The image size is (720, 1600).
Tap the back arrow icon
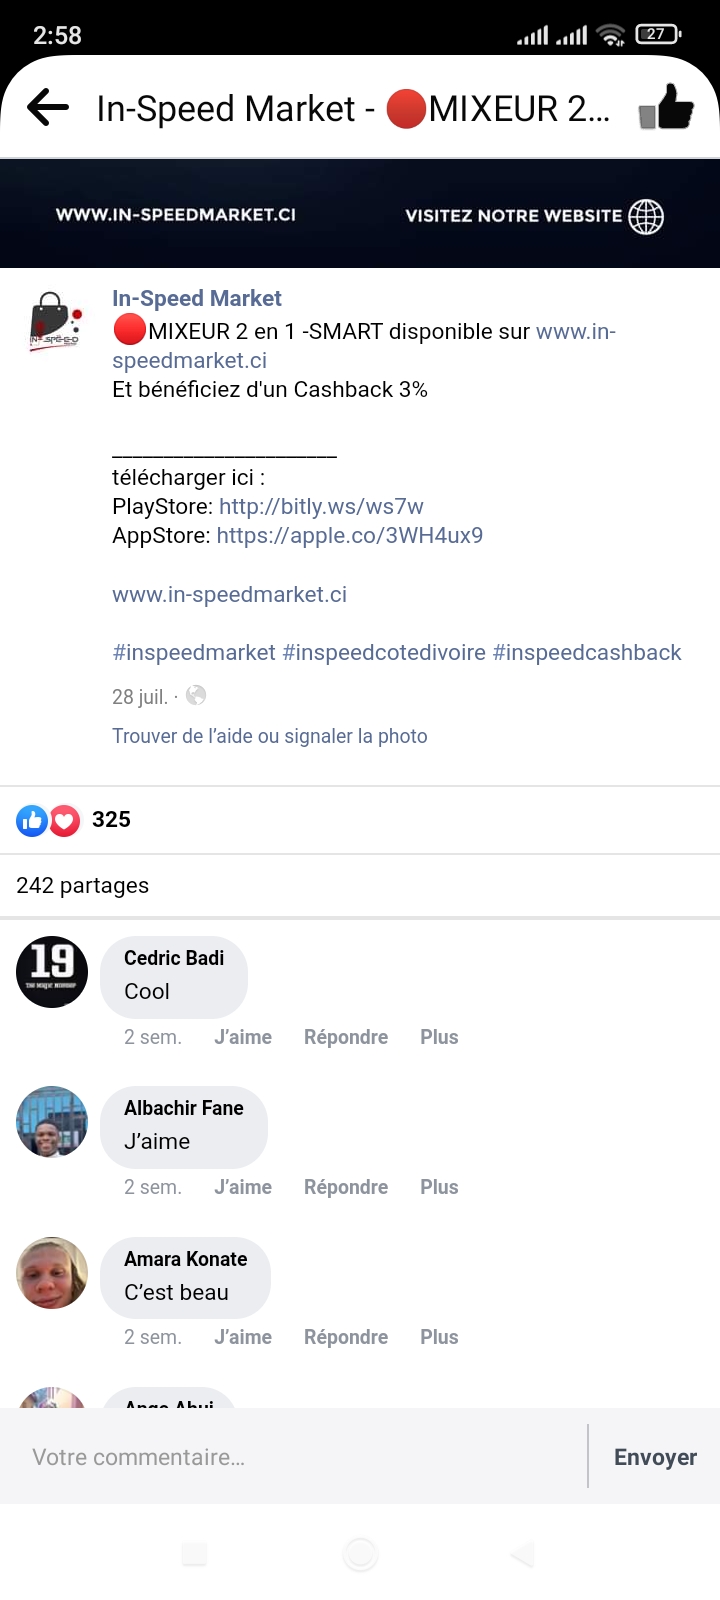click(x=48, y=107)
